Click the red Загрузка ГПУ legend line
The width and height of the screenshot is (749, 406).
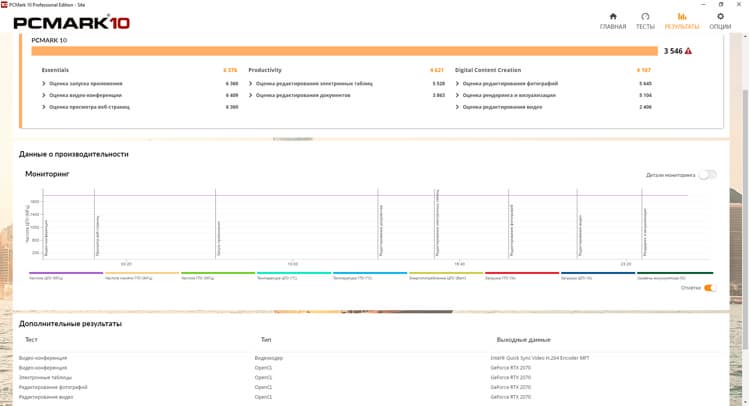click(522, 273)
